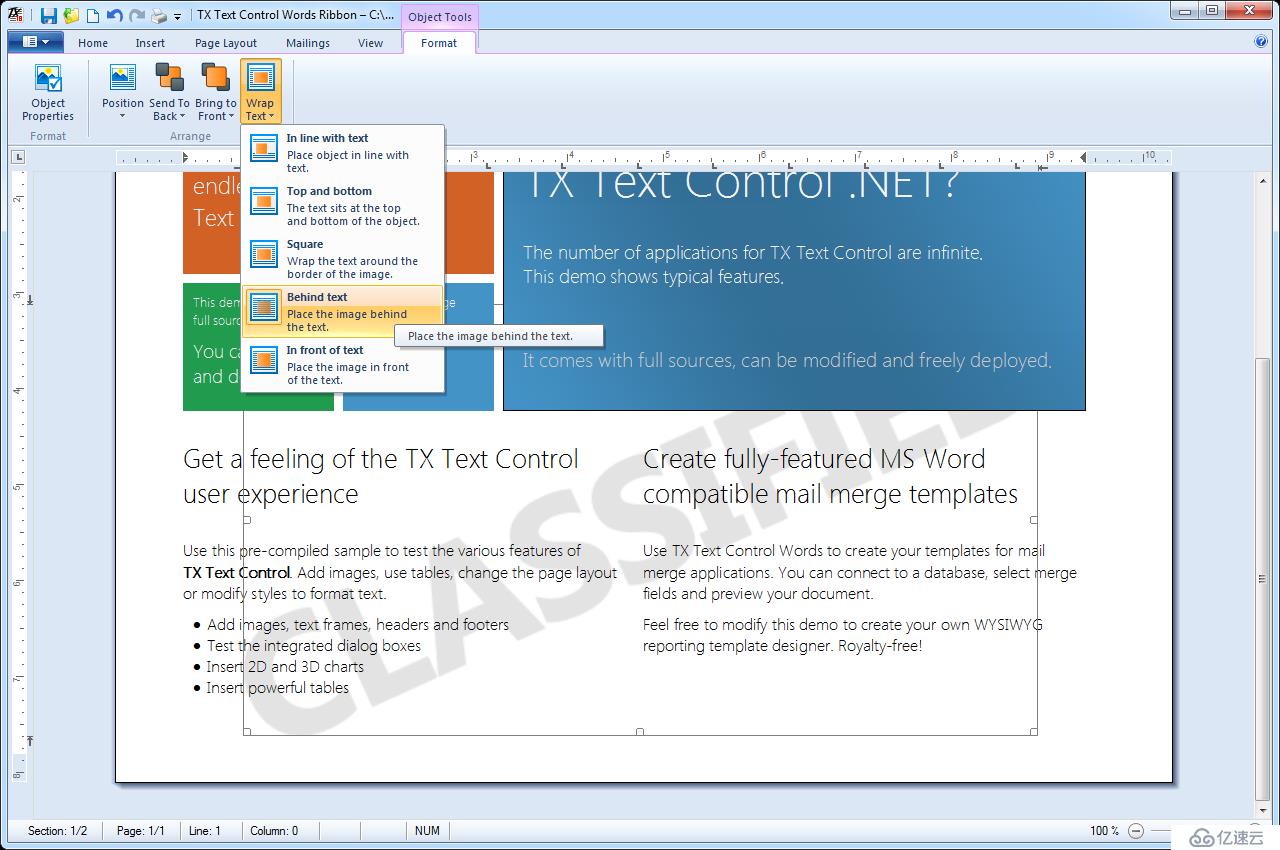Click the bold 'TX Text Control' text
The width and height of the screenshot is (1280, 850).
[x=237, y=573]
